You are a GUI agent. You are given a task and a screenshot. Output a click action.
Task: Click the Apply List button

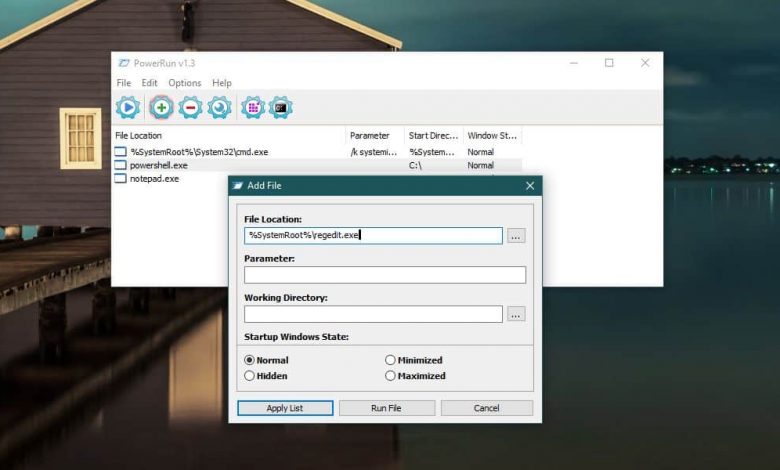(x=285, y=408)
